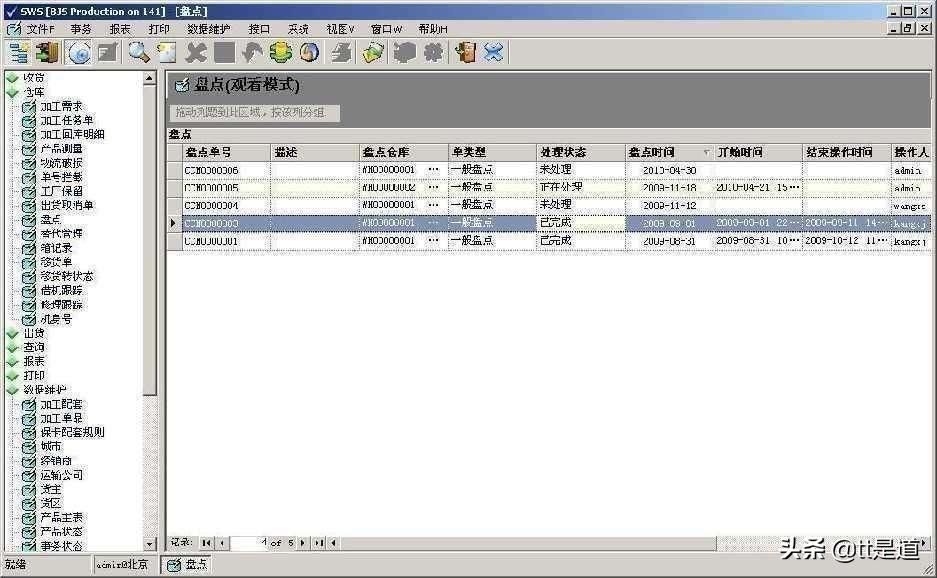
Task: Click the grey edit form toolbar icon
Action: [x=108, y=53]
